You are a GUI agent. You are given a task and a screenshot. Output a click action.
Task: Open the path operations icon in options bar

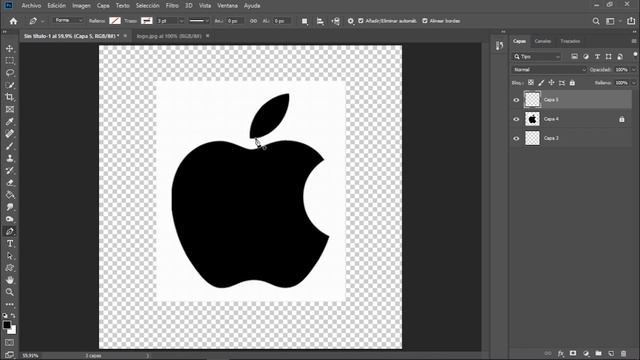coord(304,21)
